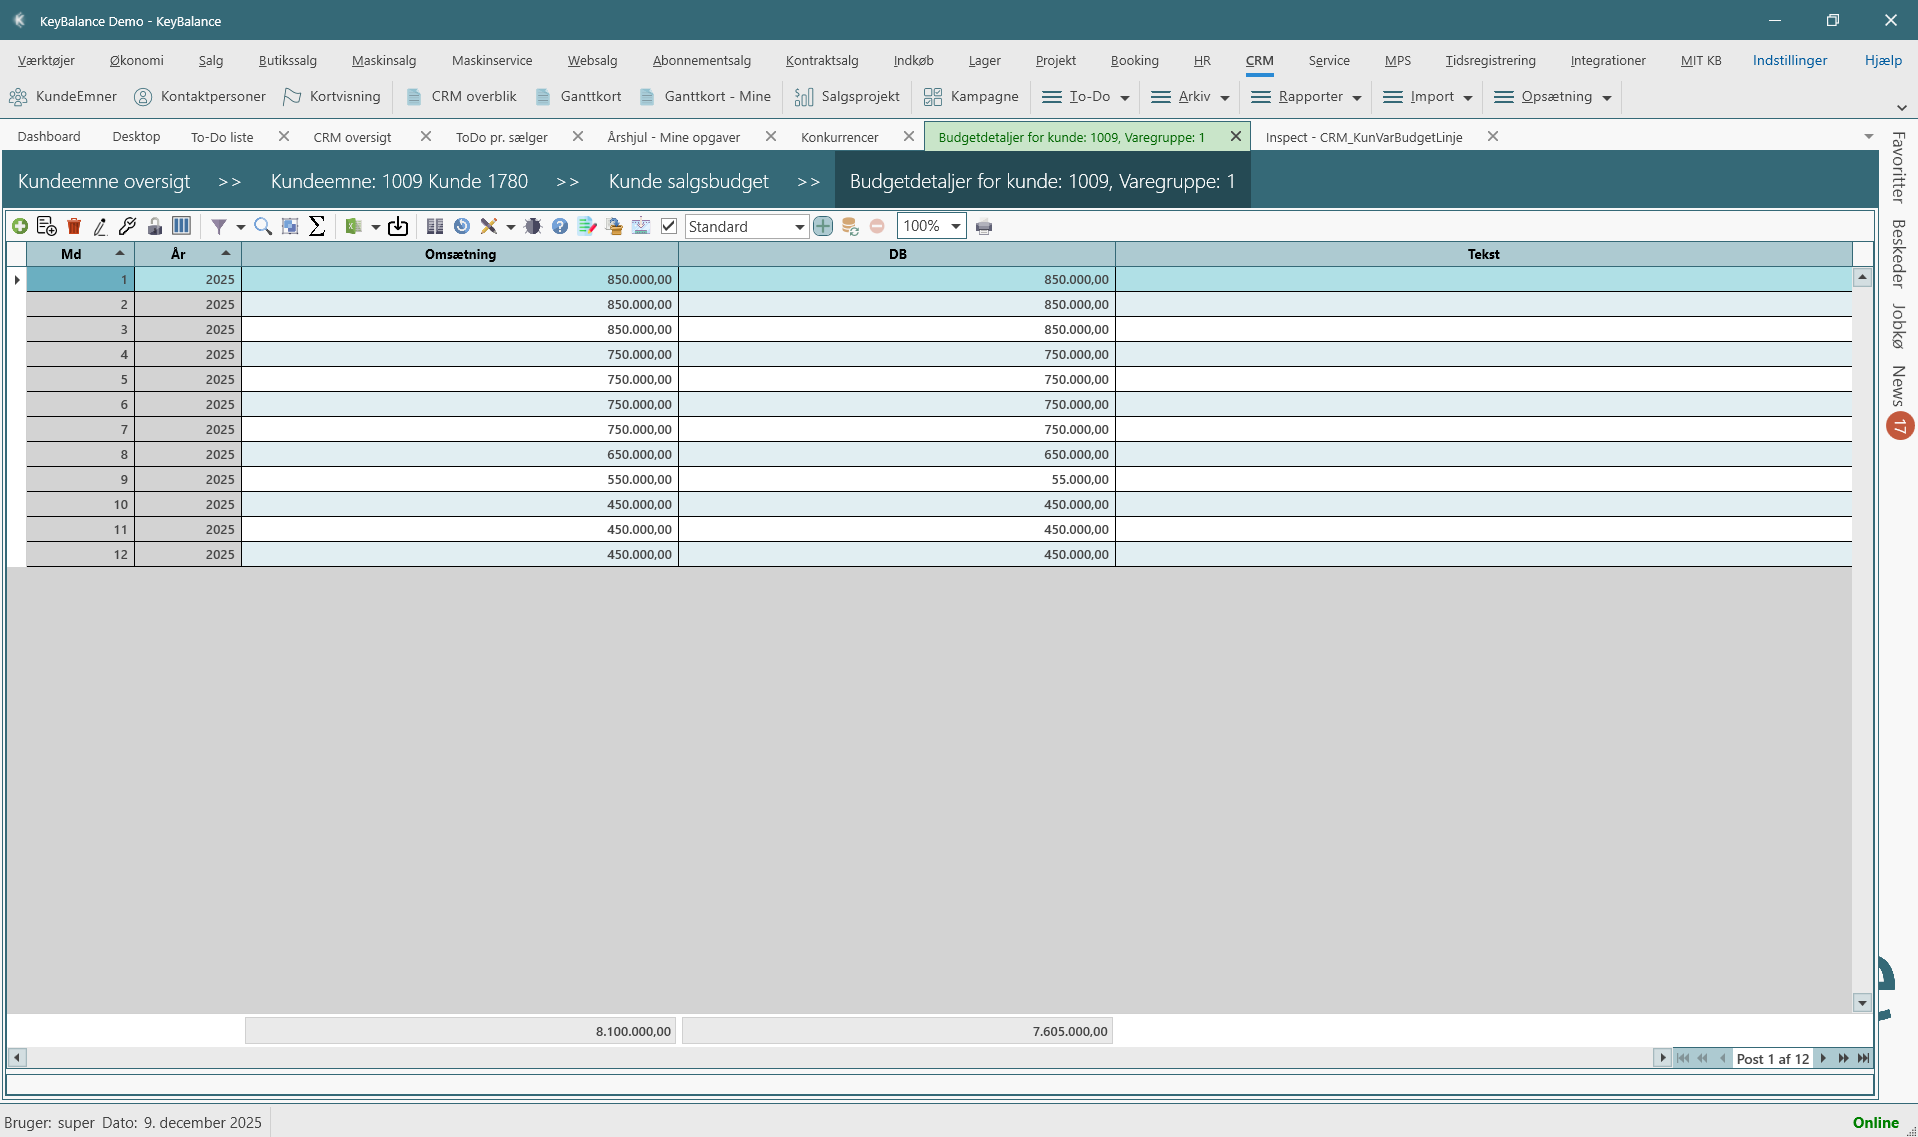Click the blue question mark help icon
Screen dimensions: 1918x1137
tap(560, 227)
